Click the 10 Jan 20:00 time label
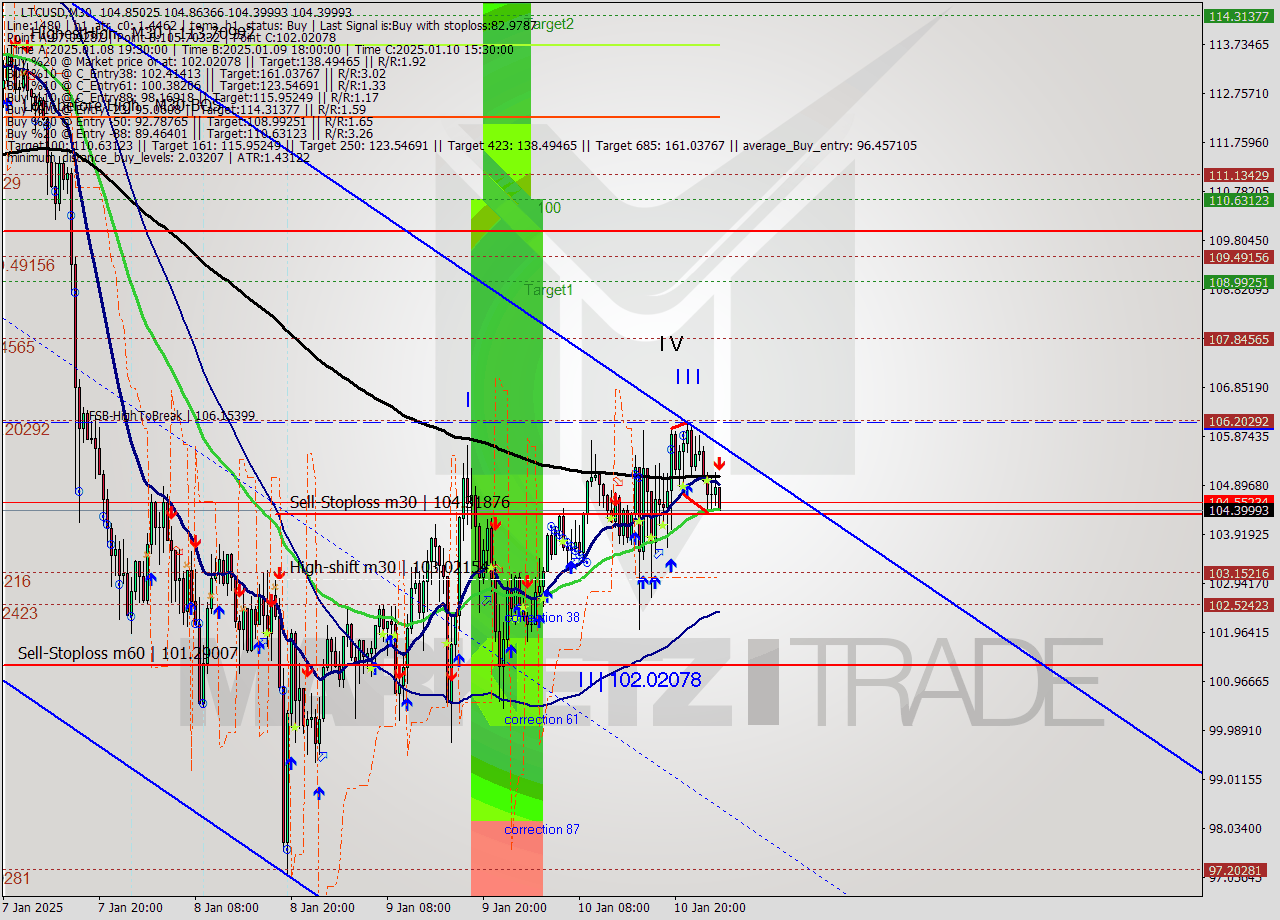The width and height of the screenshot is (1280, 920). 710,908
